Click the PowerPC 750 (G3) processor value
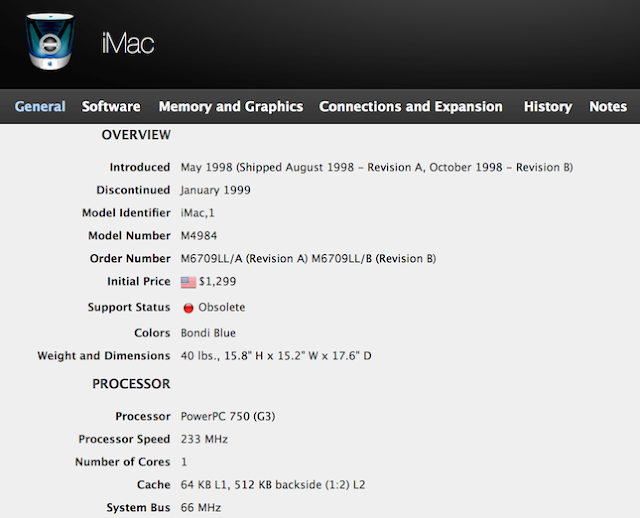This screenshot has width=640, height=518. pos(228,416)
